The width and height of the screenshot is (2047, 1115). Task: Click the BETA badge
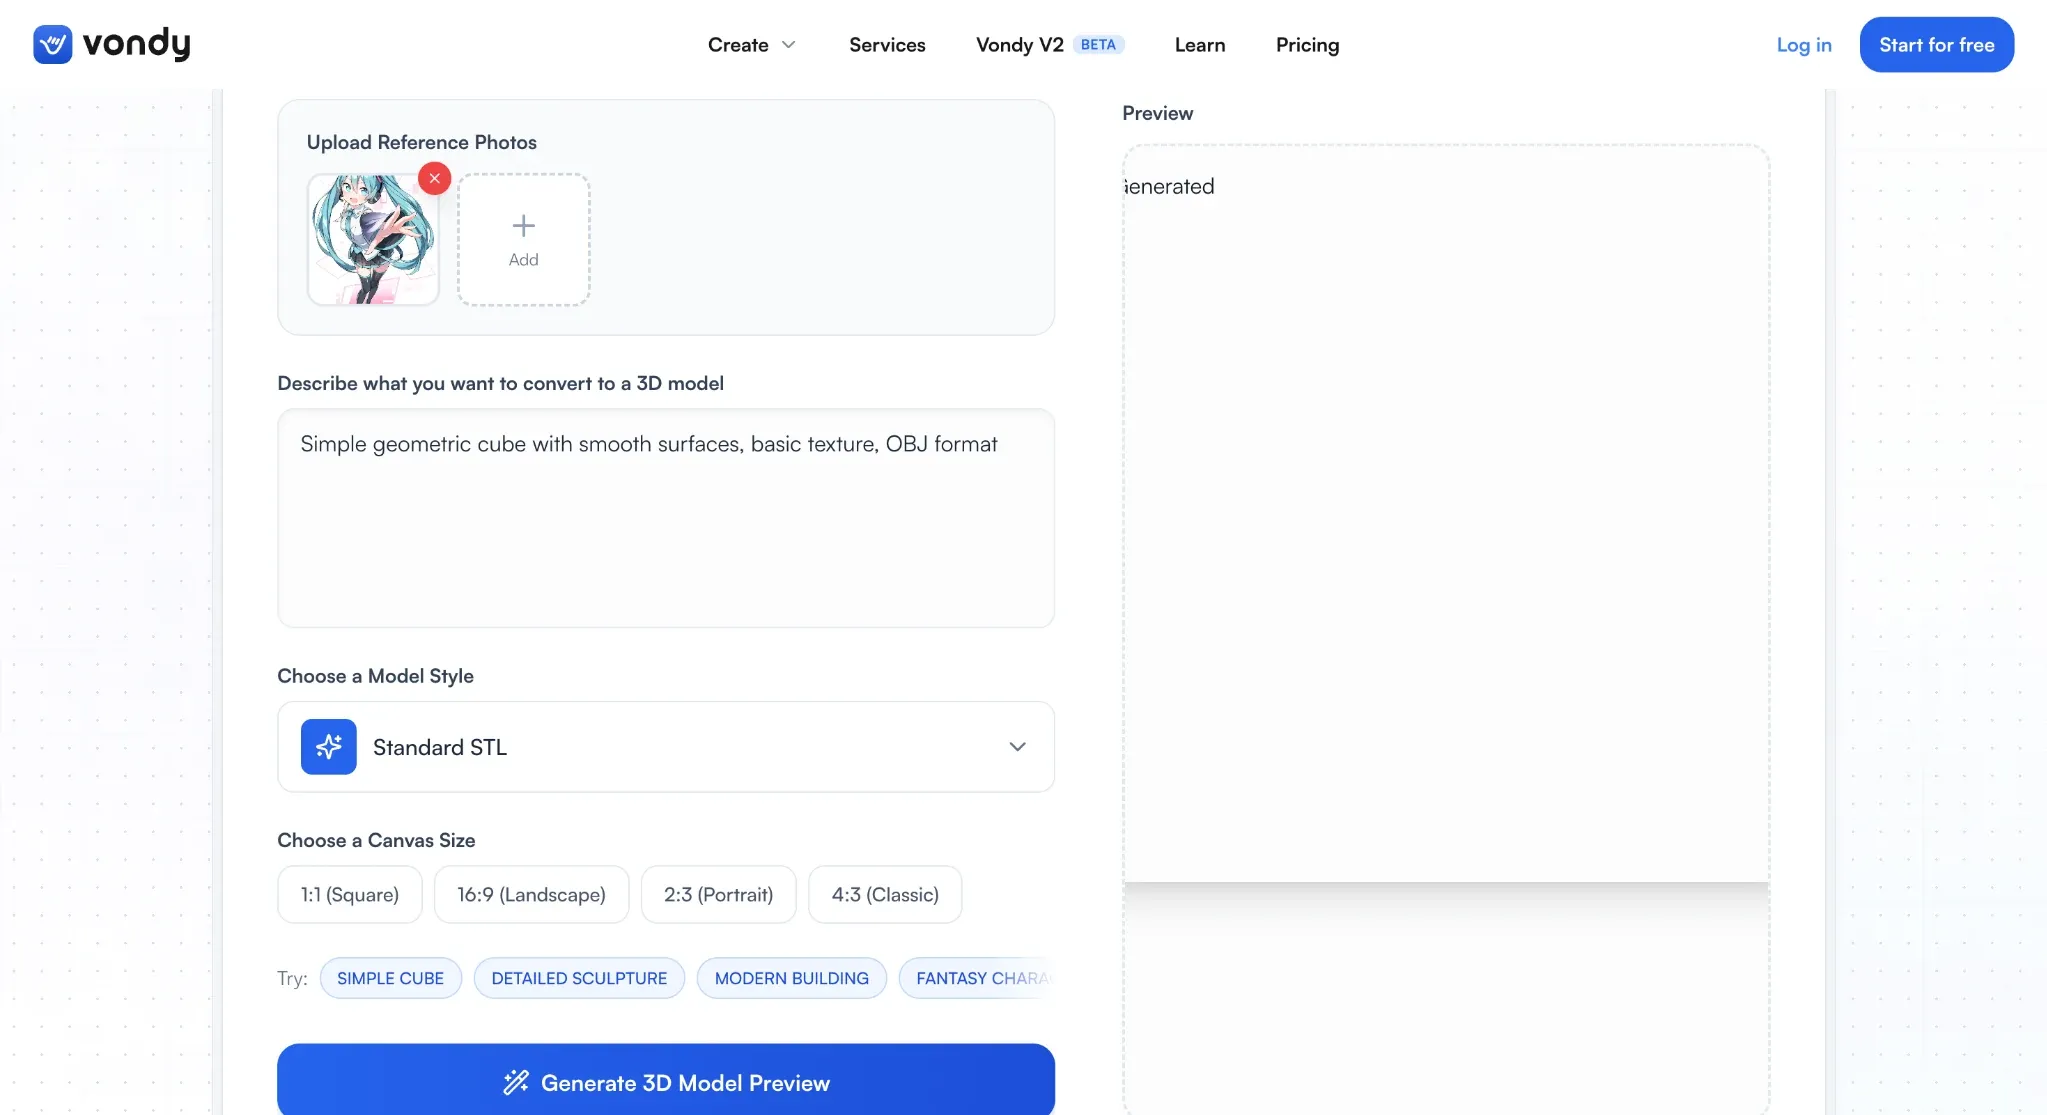pyautogui.click(x=1098, y=45)
